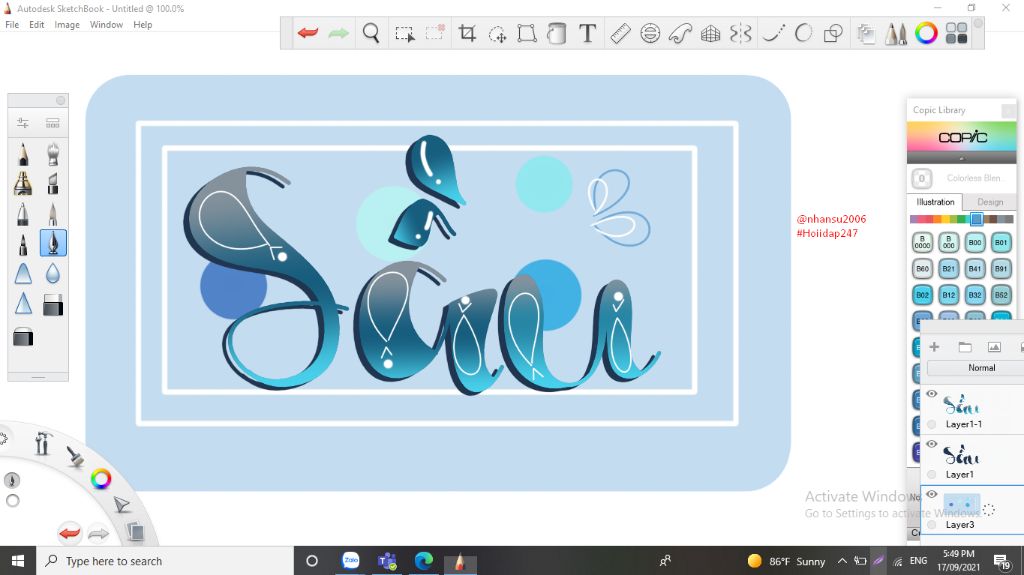1024x575 pixels.
Task: Click the Windows search box
Action: [x=165, y=561]
